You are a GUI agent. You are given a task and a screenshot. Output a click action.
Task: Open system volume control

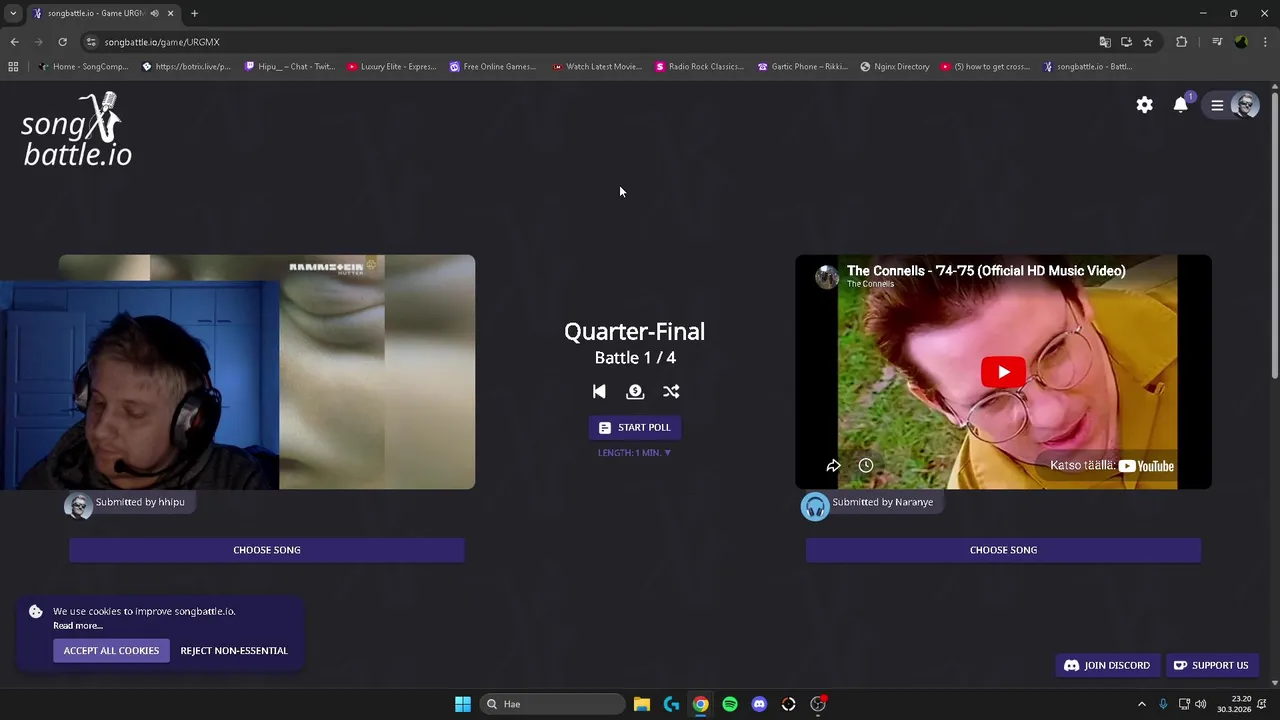click(1200, 704)
